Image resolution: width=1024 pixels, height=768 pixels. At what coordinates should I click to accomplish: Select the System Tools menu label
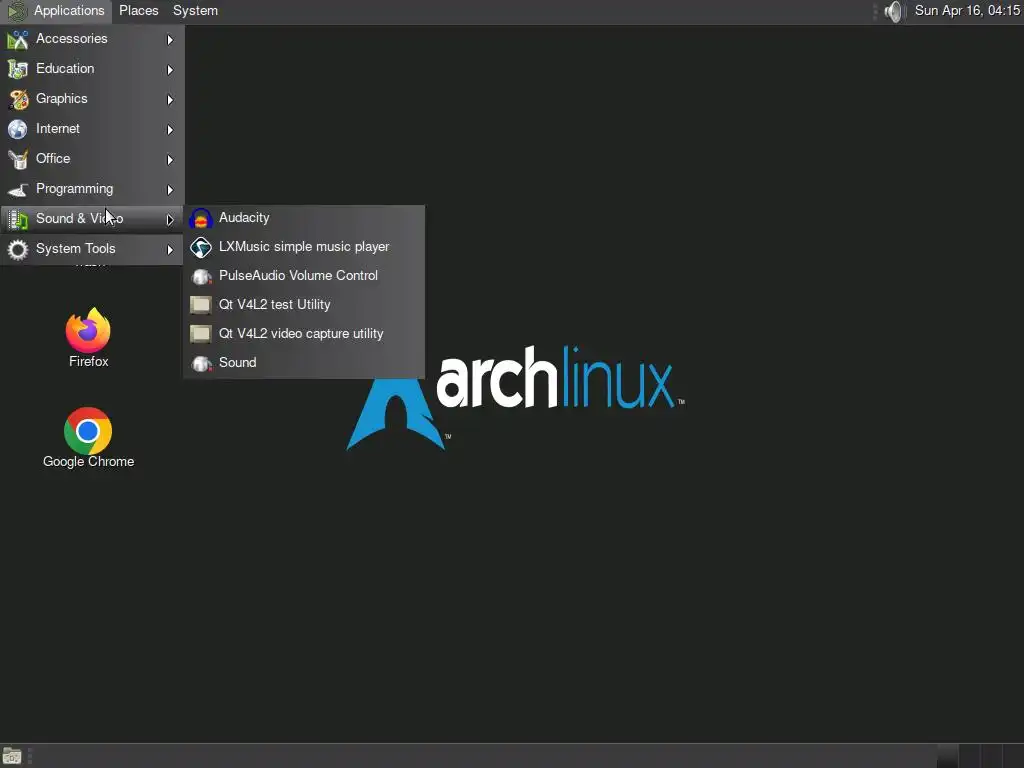[x=75, y=249]
